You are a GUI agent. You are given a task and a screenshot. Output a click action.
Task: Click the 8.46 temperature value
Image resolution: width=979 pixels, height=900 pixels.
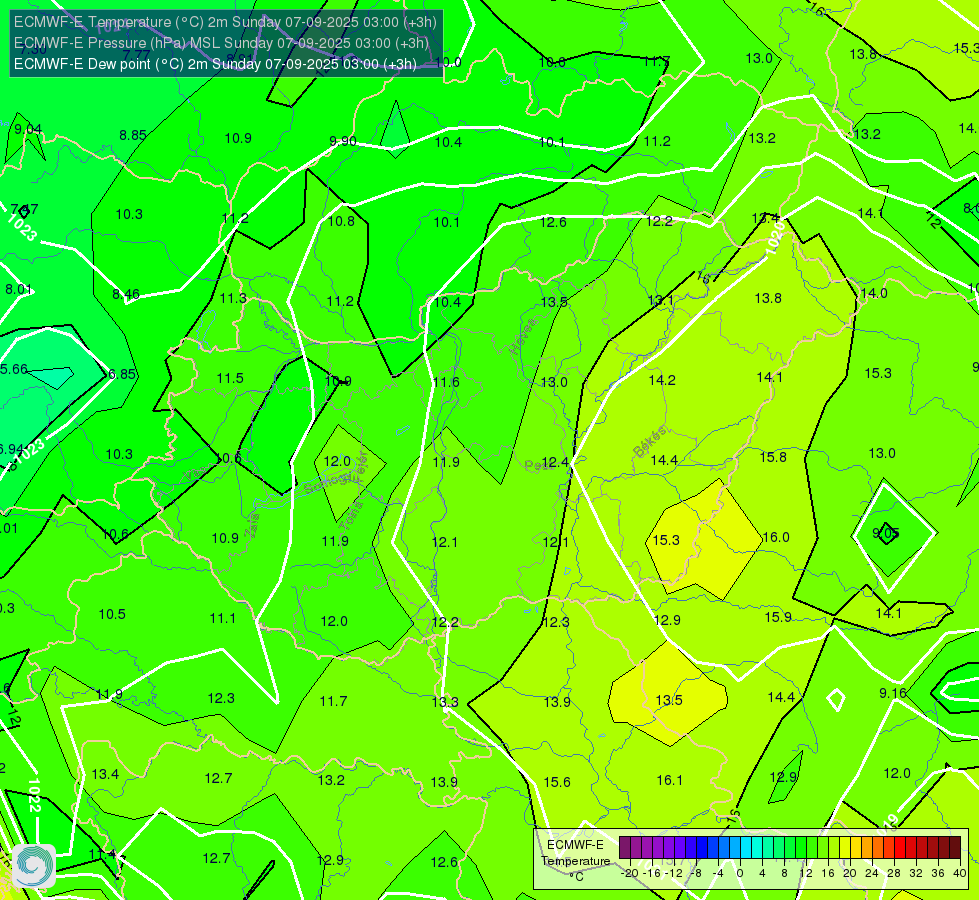pos(125,294)
